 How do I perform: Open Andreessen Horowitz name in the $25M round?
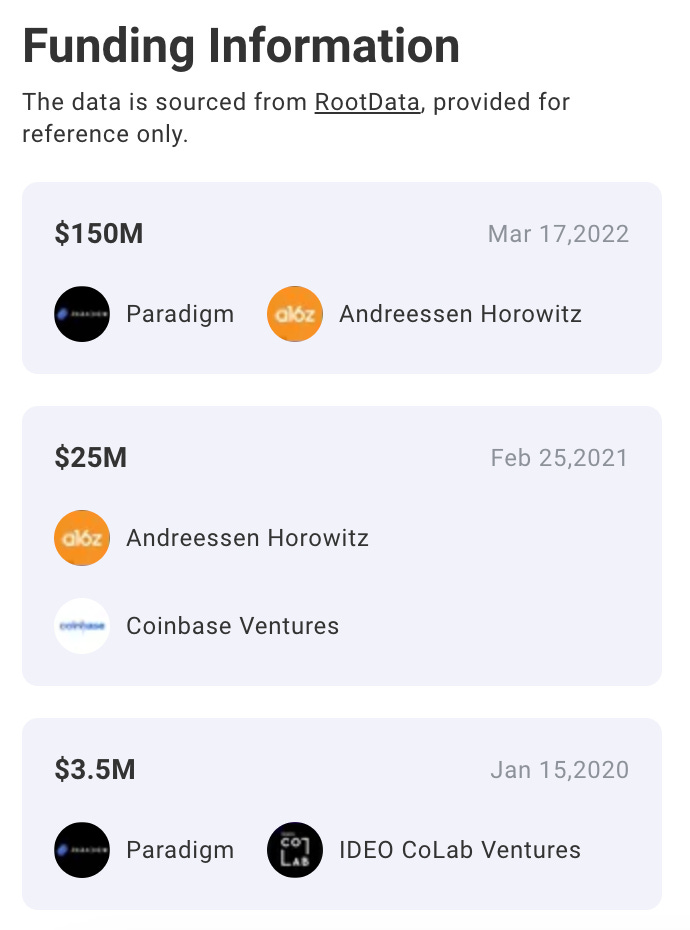click(247, 538)
